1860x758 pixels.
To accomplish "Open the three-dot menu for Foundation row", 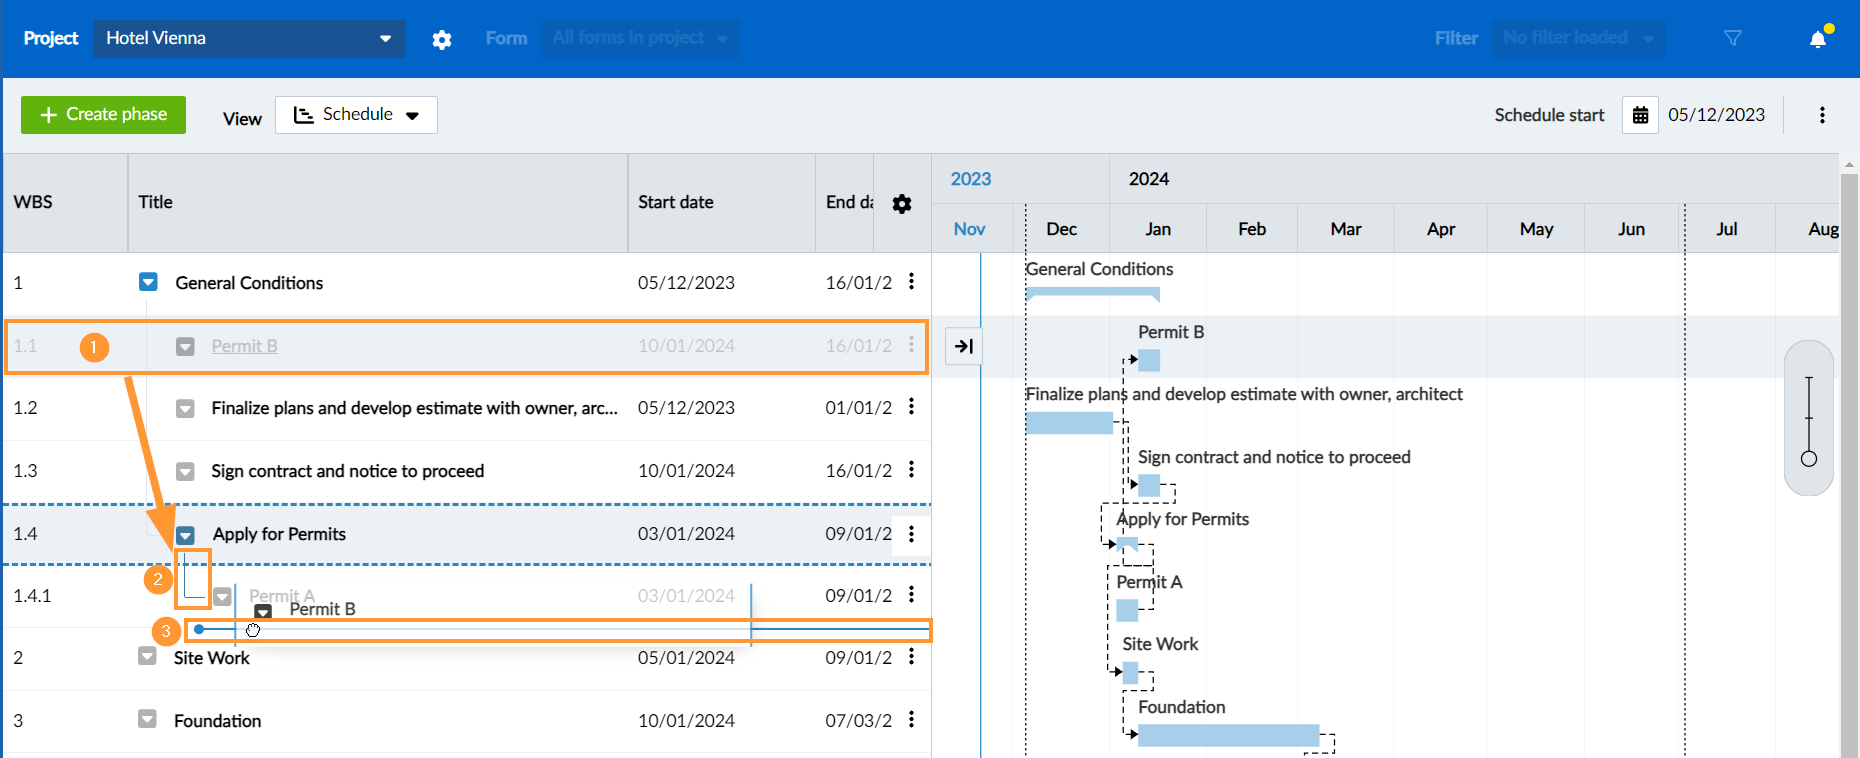I will (911, 720).
